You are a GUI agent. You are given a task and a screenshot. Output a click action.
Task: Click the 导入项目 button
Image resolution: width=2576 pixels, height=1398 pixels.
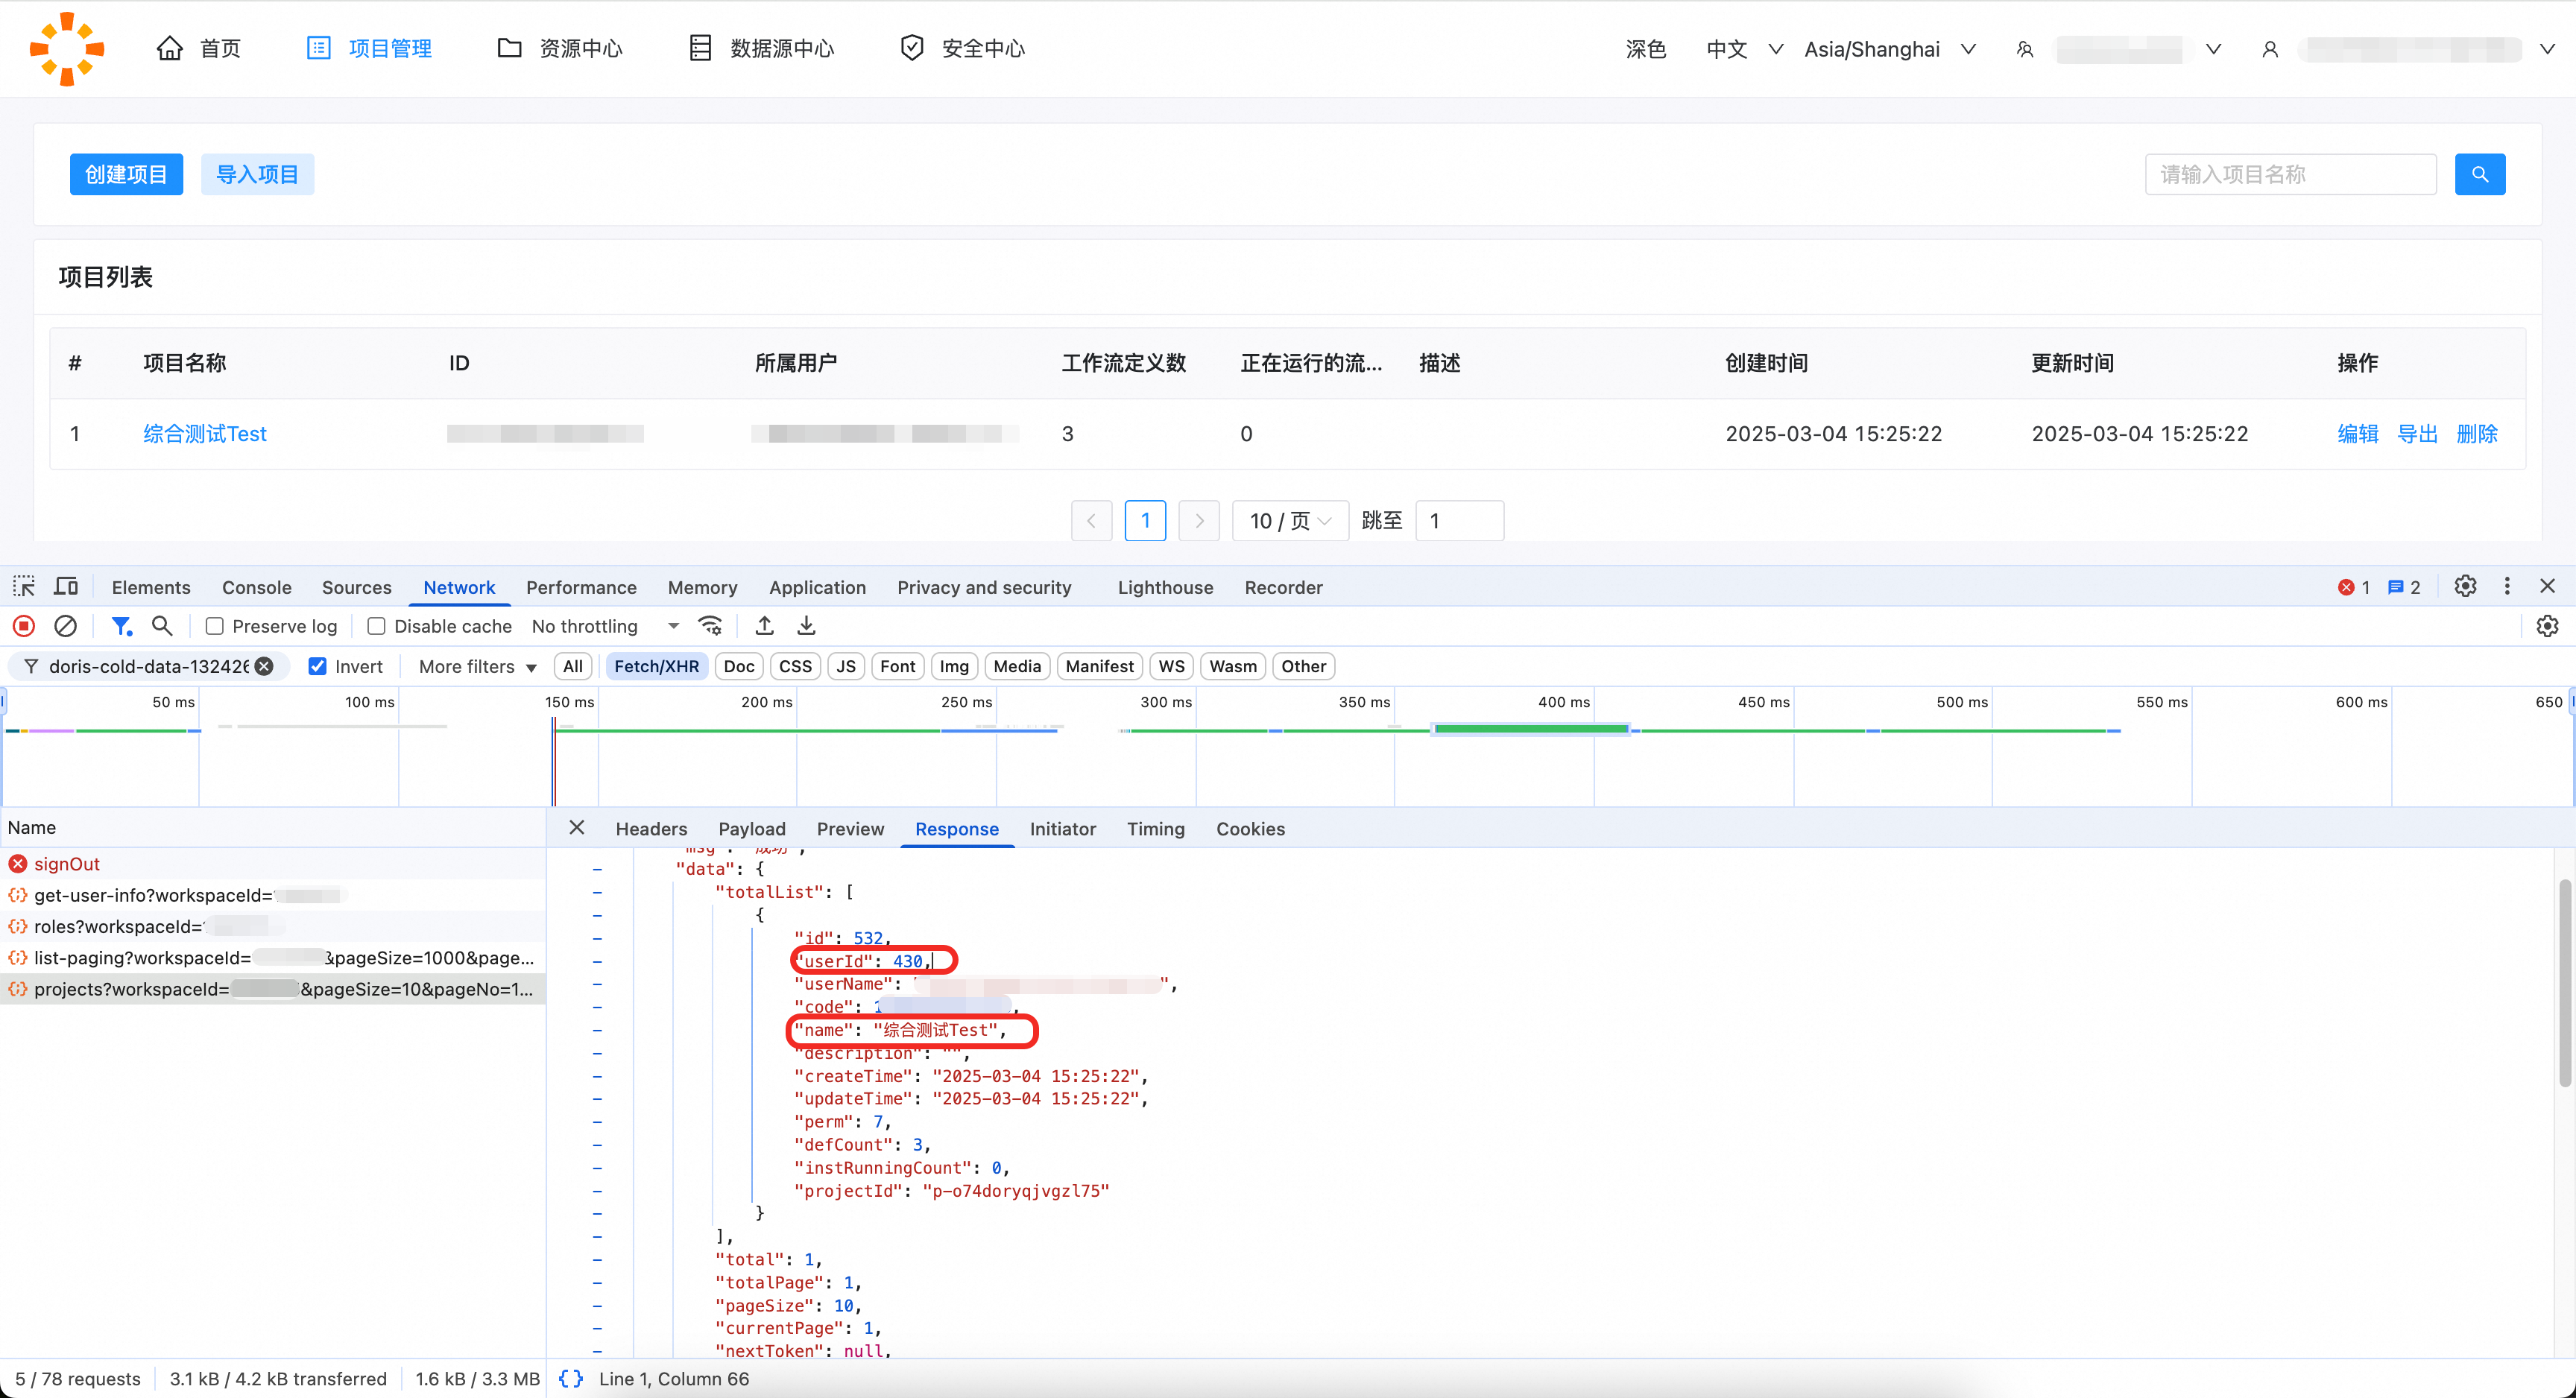[257, 174]
